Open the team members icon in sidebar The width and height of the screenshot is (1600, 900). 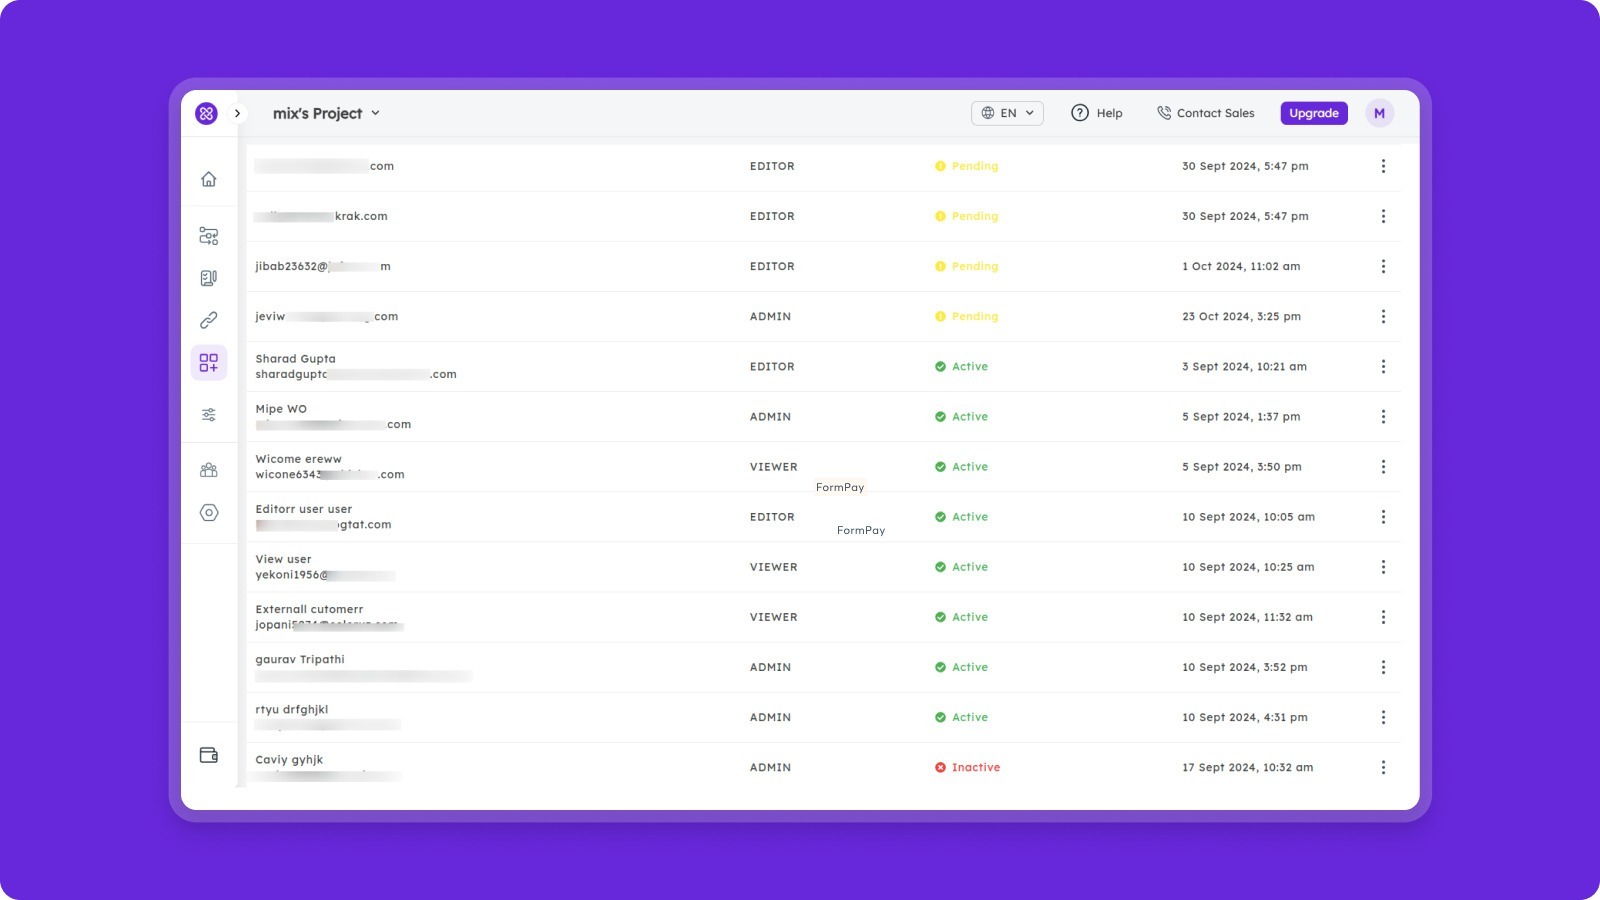click(x=208, y=470)
